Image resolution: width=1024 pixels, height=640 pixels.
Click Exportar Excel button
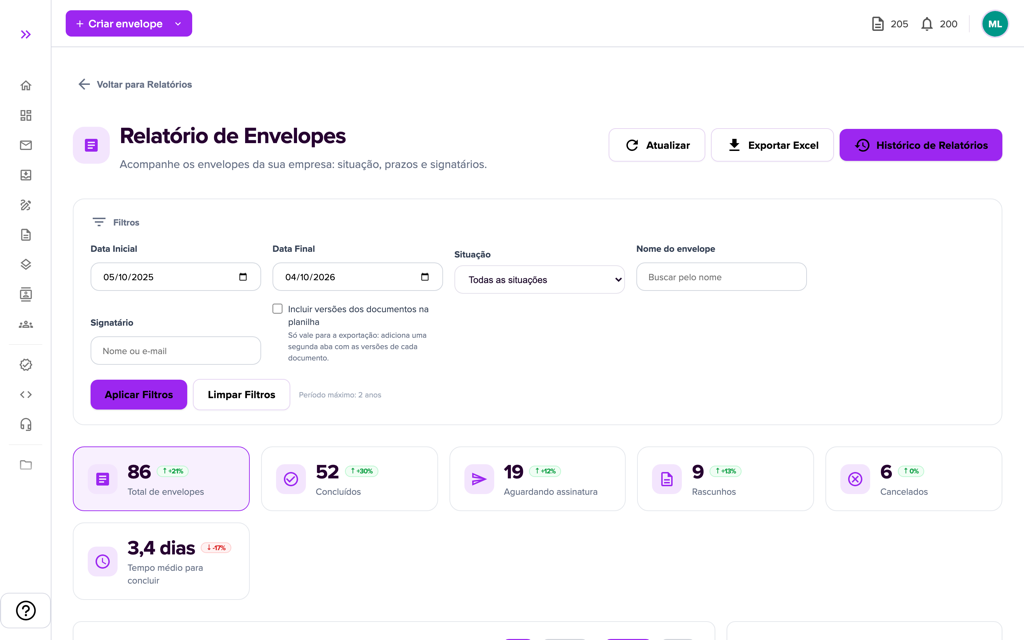click(x=773, y=145)
